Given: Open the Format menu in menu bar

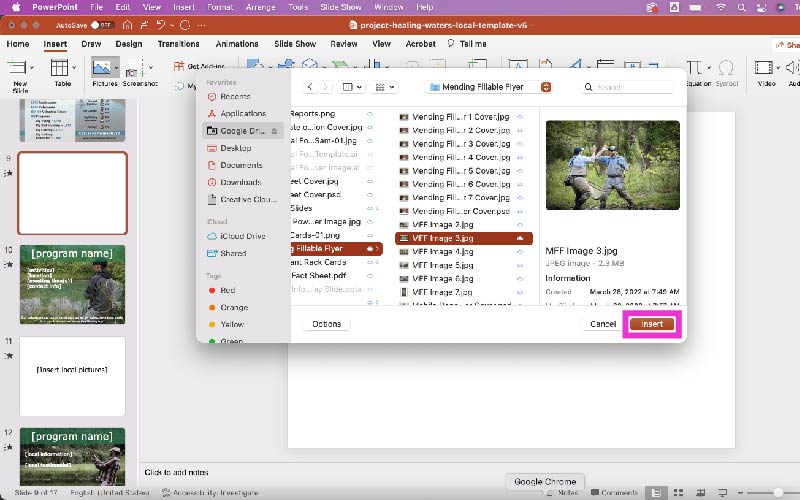Looking at the screenshot, I should pos(220,7).
